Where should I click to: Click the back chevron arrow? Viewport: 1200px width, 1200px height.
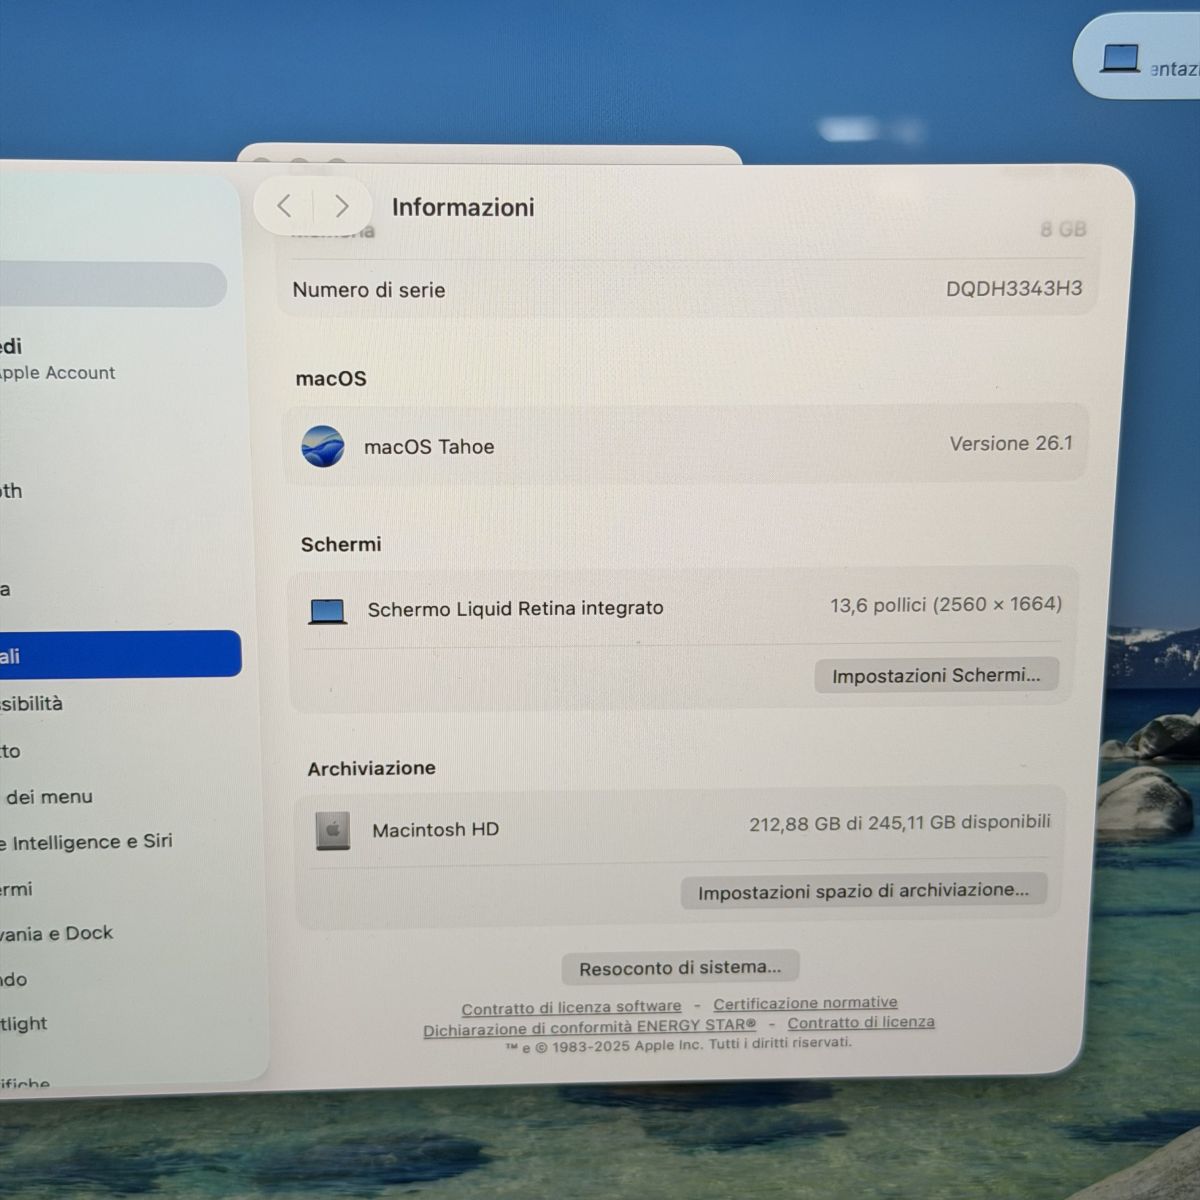(x=284, y=206)
